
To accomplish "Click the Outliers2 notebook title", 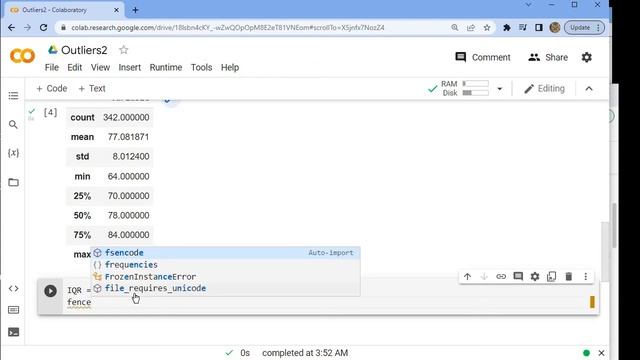I will [84, 50].
